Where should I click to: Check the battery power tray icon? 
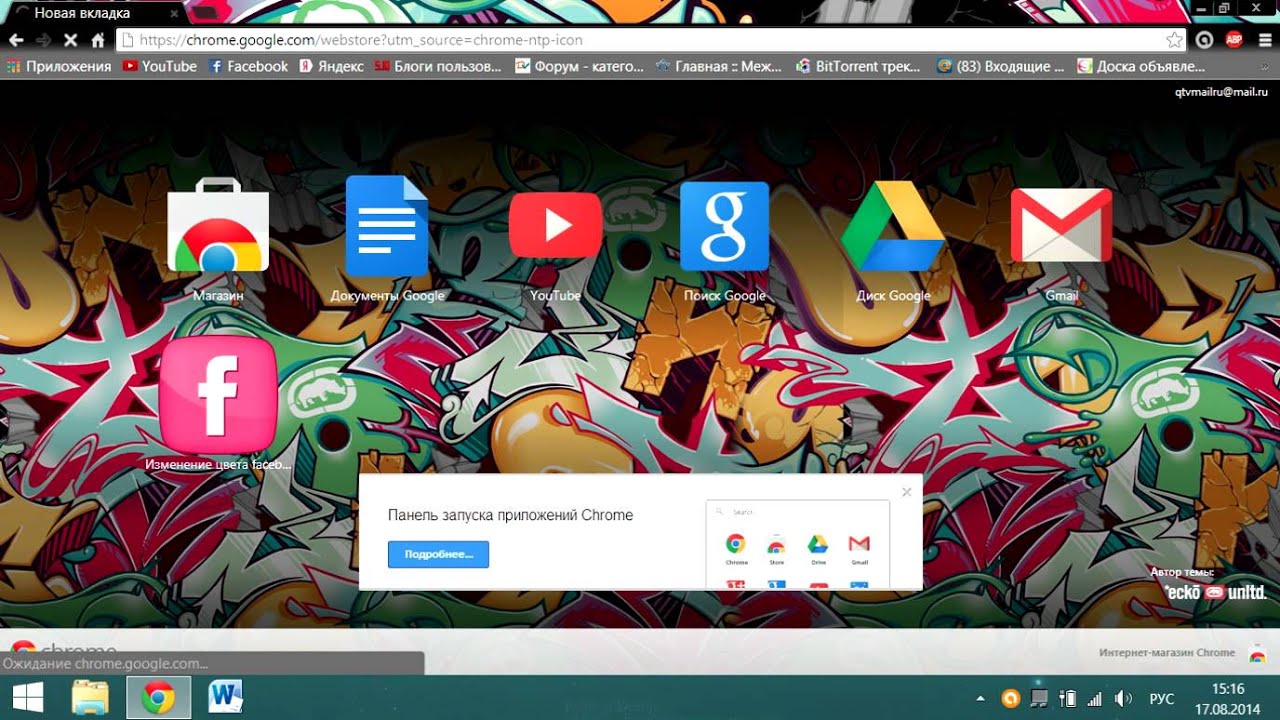tap(1067, 698)
